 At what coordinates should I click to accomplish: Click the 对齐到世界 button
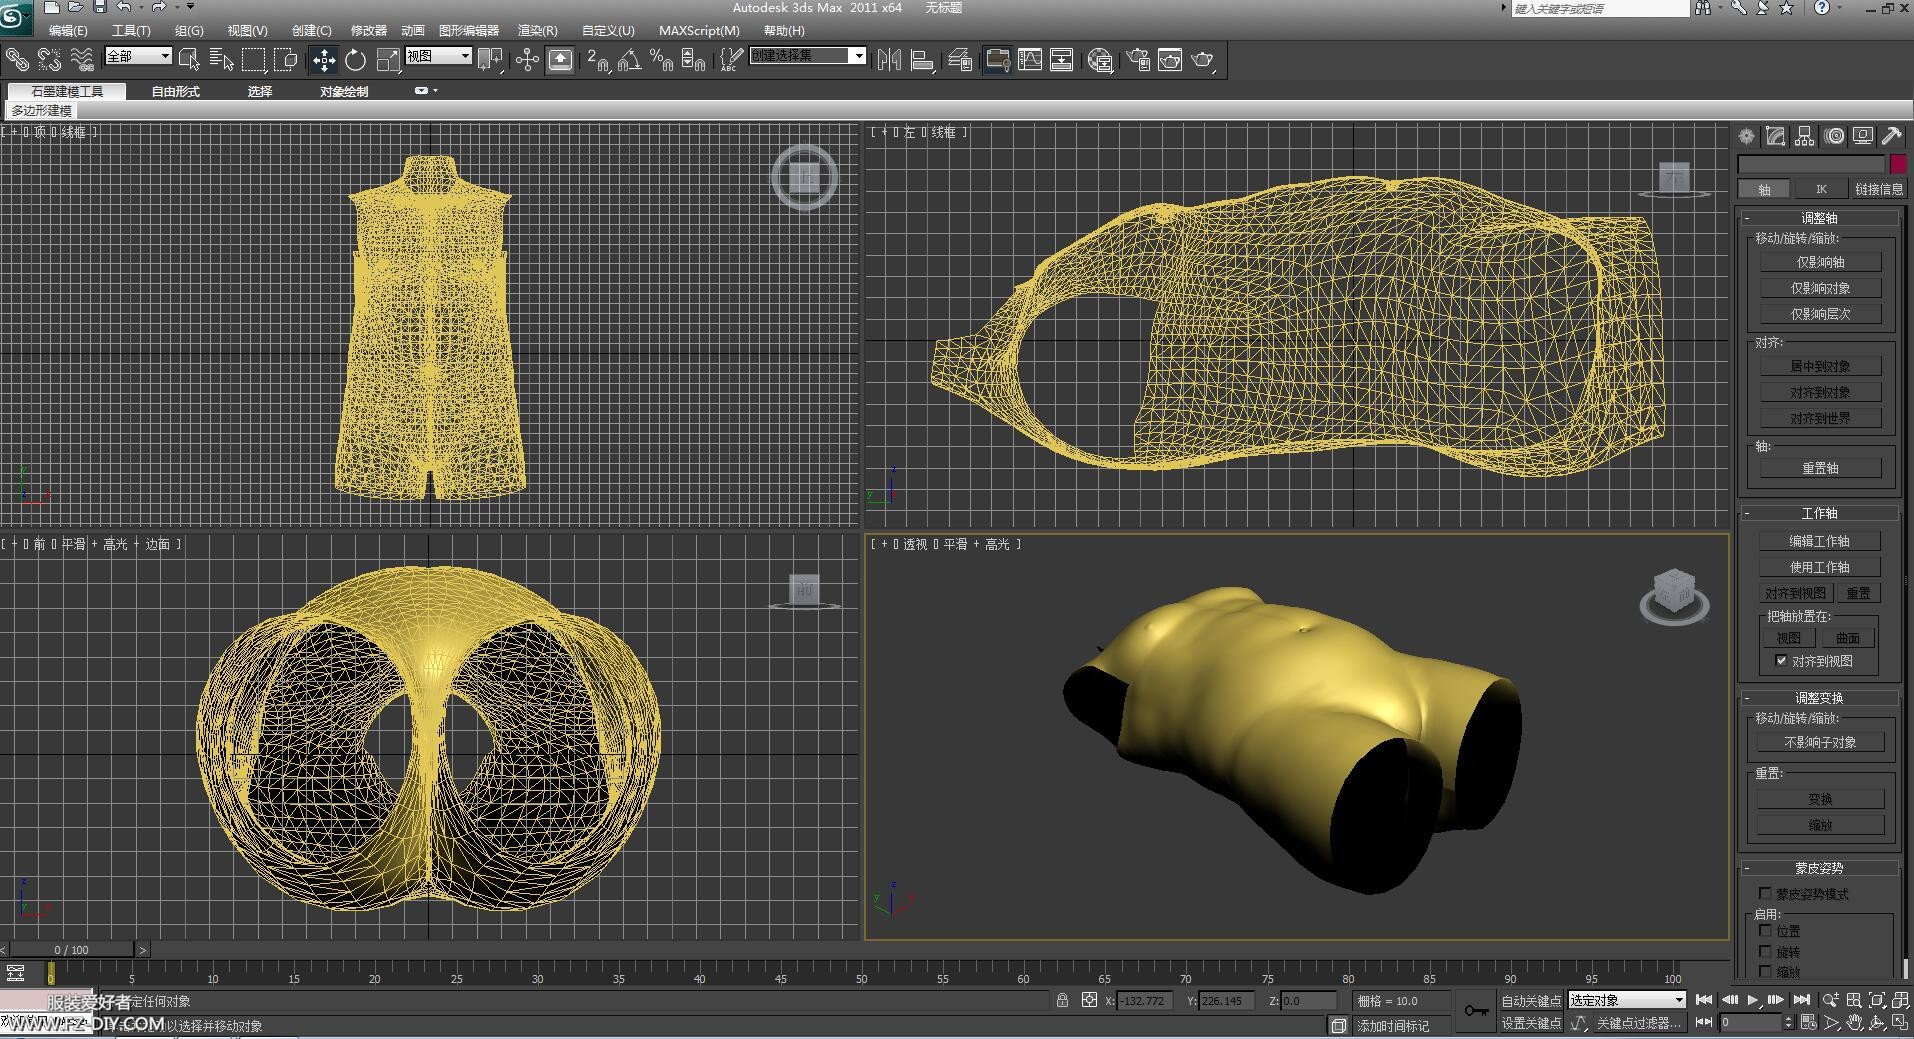1820,418
